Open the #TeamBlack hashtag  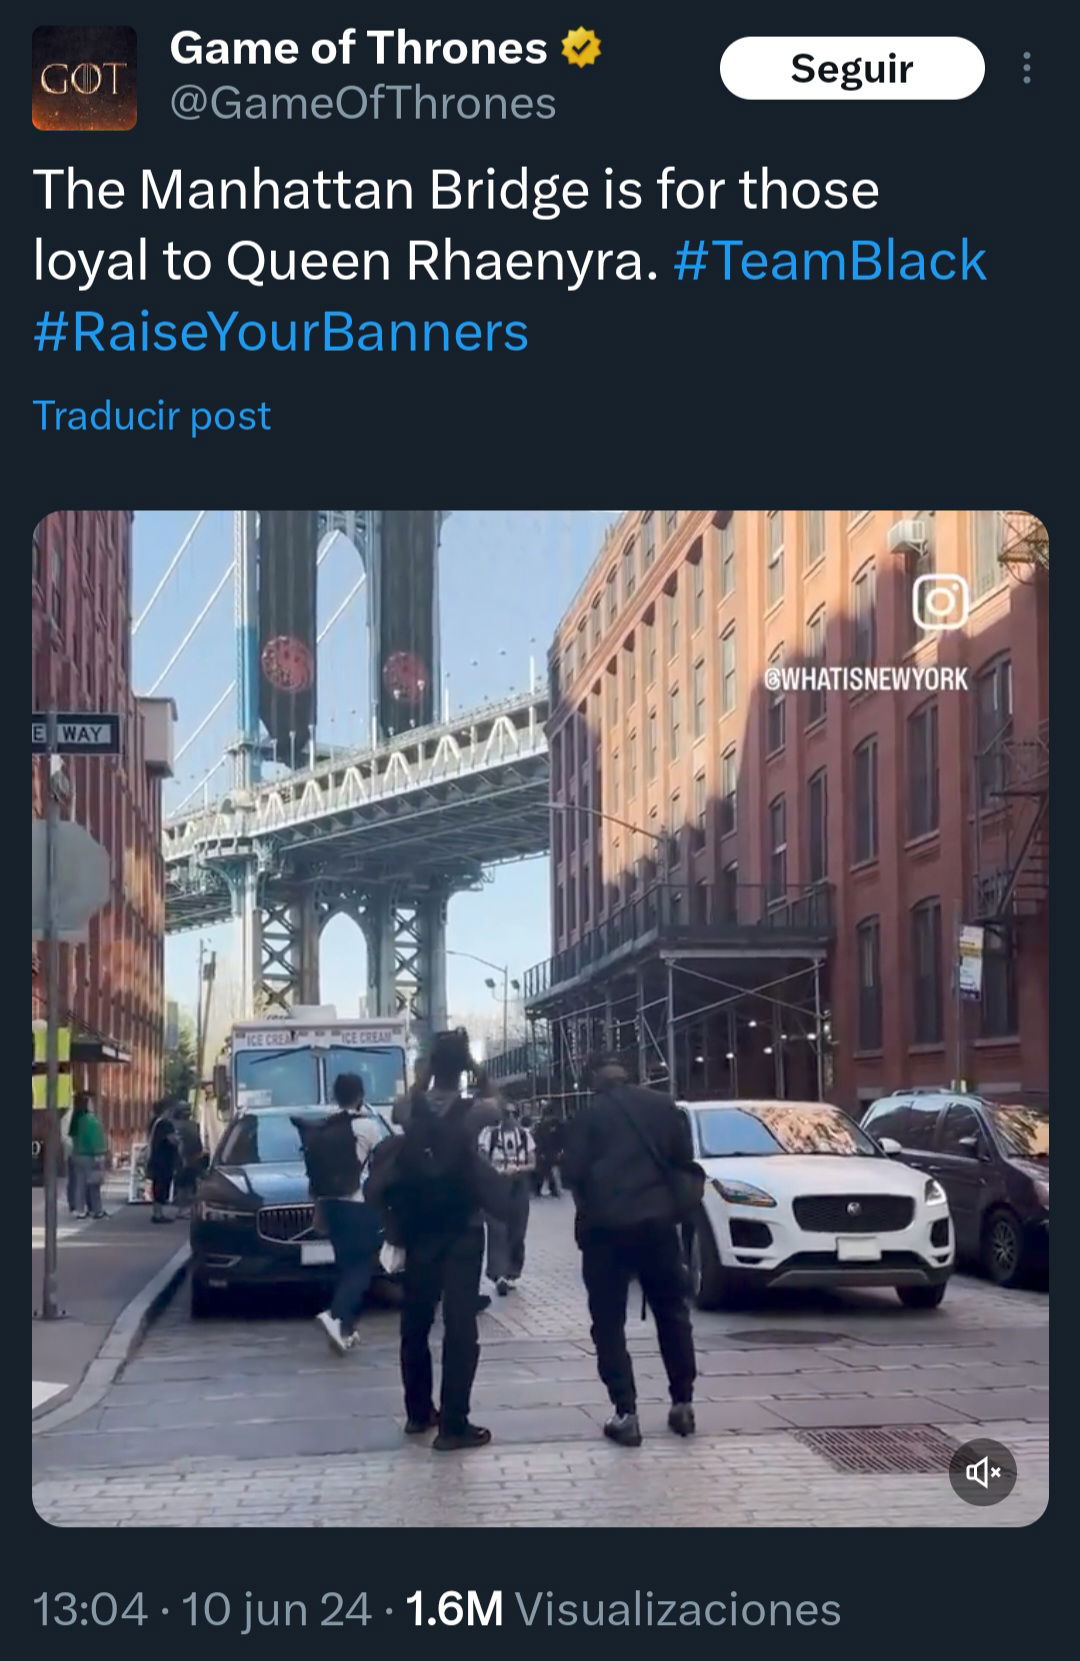pyautogui.click(x=830, y=260)
